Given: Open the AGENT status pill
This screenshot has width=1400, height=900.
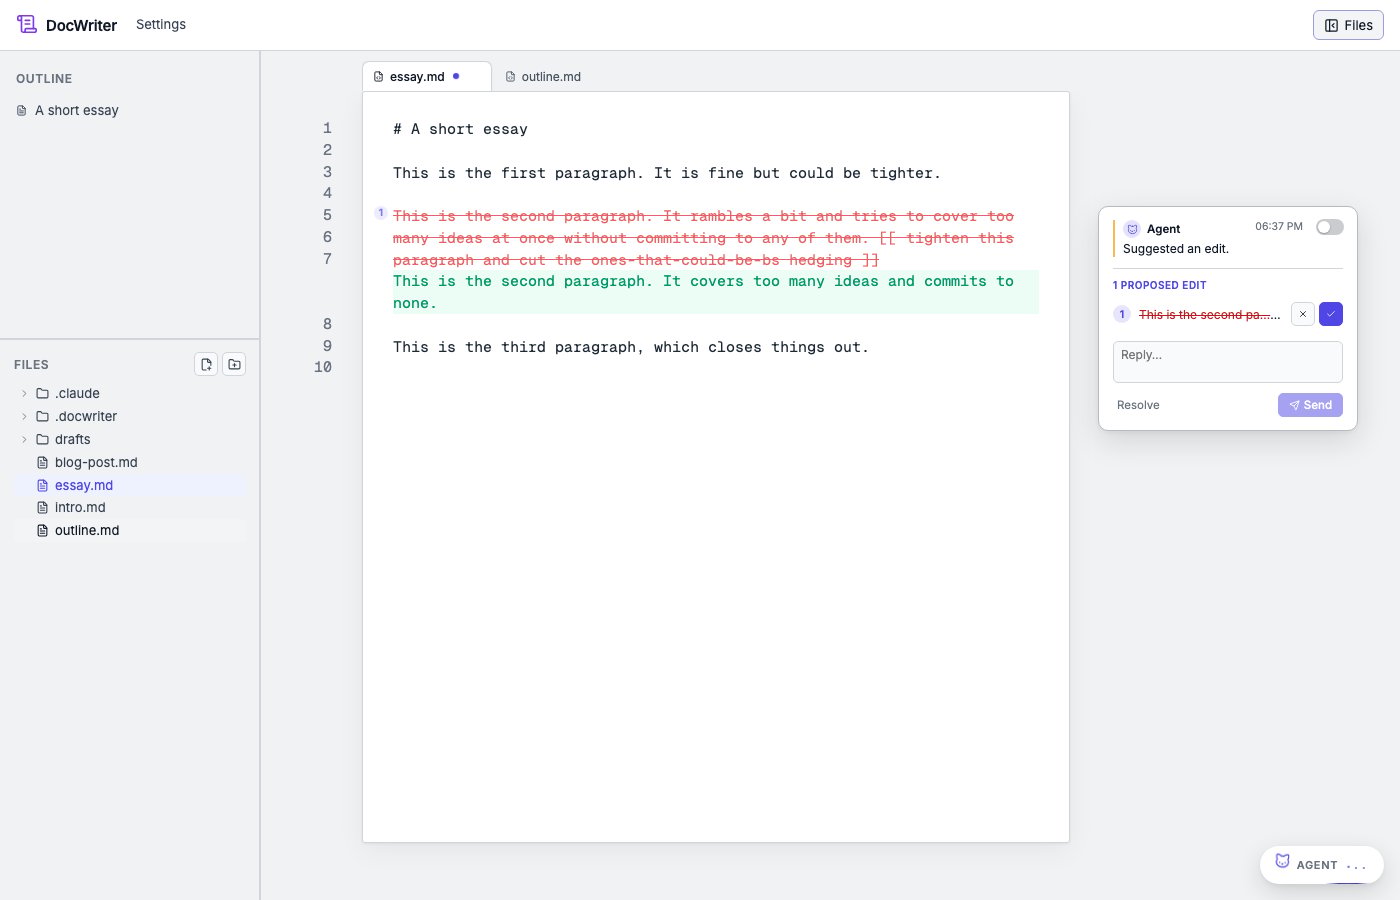Looking at the screenshot, I should 1322,865.
